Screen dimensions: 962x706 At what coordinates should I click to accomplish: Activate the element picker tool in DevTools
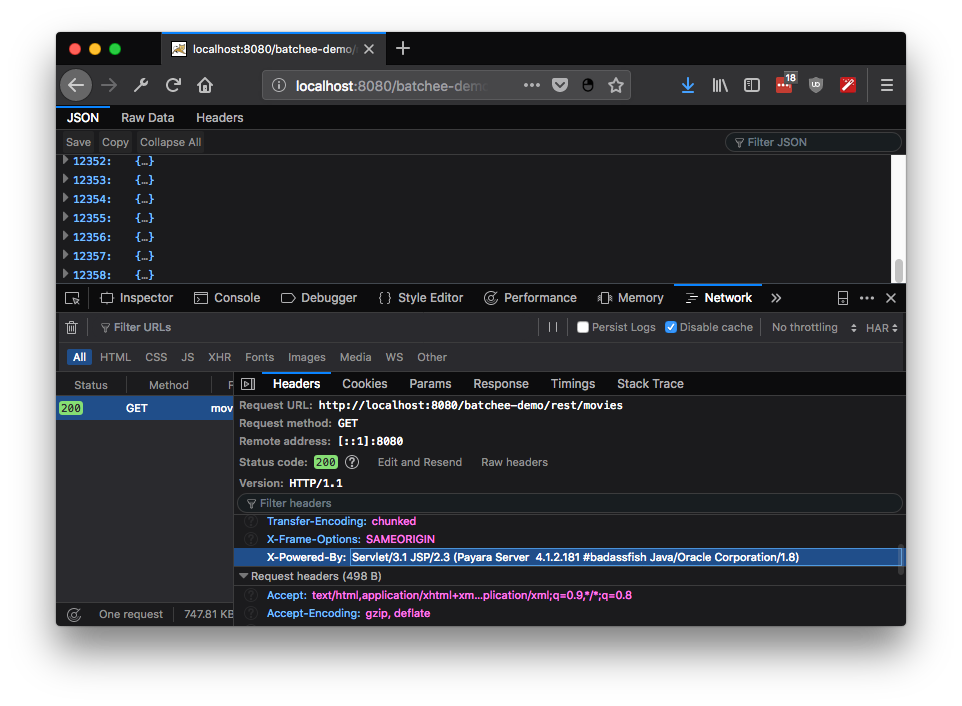click(72, 297)
